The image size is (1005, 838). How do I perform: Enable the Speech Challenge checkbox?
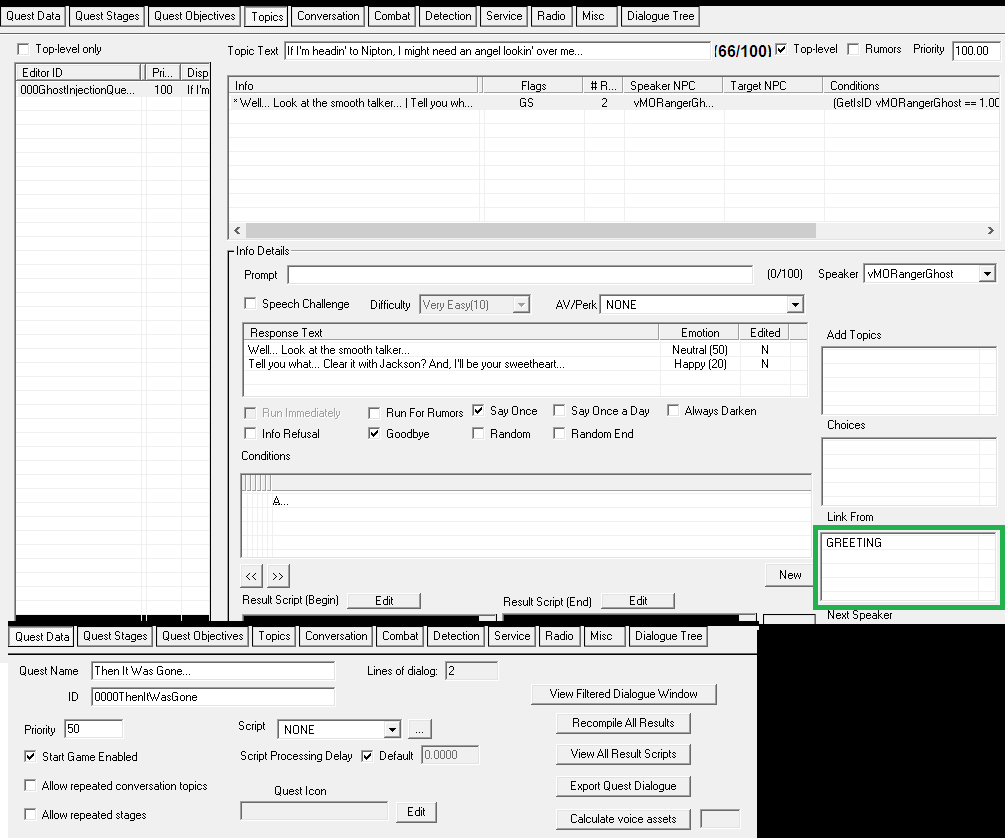point(251,303)
